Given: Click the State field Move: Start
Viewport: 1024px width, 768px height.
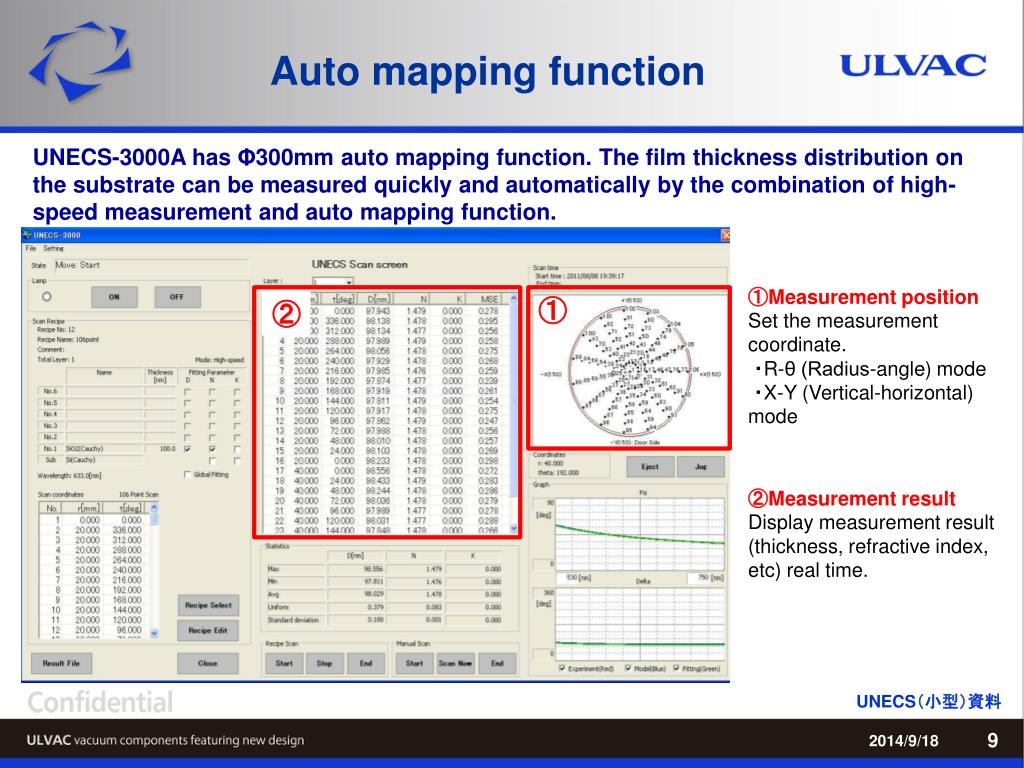Looking at the screenshot, I should (x=151, y=265).
